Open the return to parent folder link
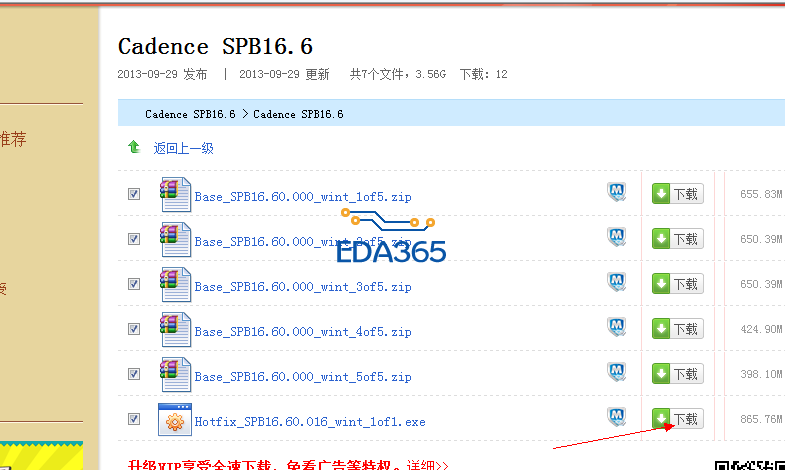 click(x=183, y=148)
